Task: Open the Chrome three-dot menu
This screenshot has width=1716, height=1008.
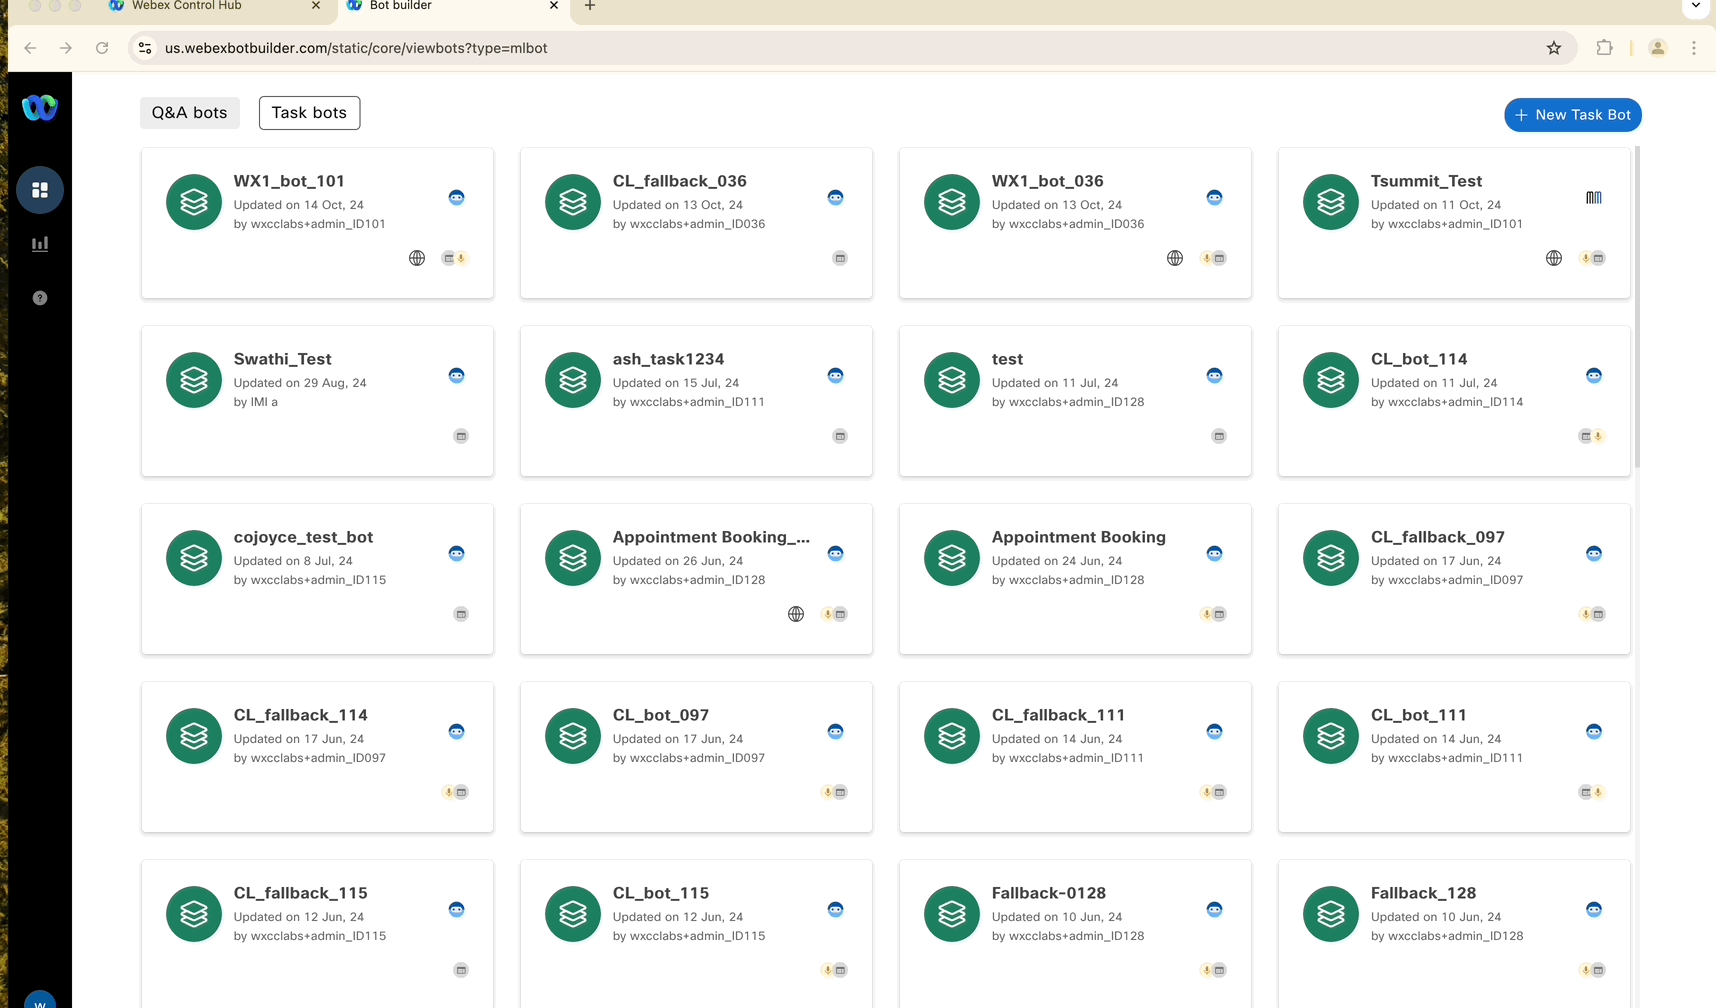Action: [x=1693, y=48]
